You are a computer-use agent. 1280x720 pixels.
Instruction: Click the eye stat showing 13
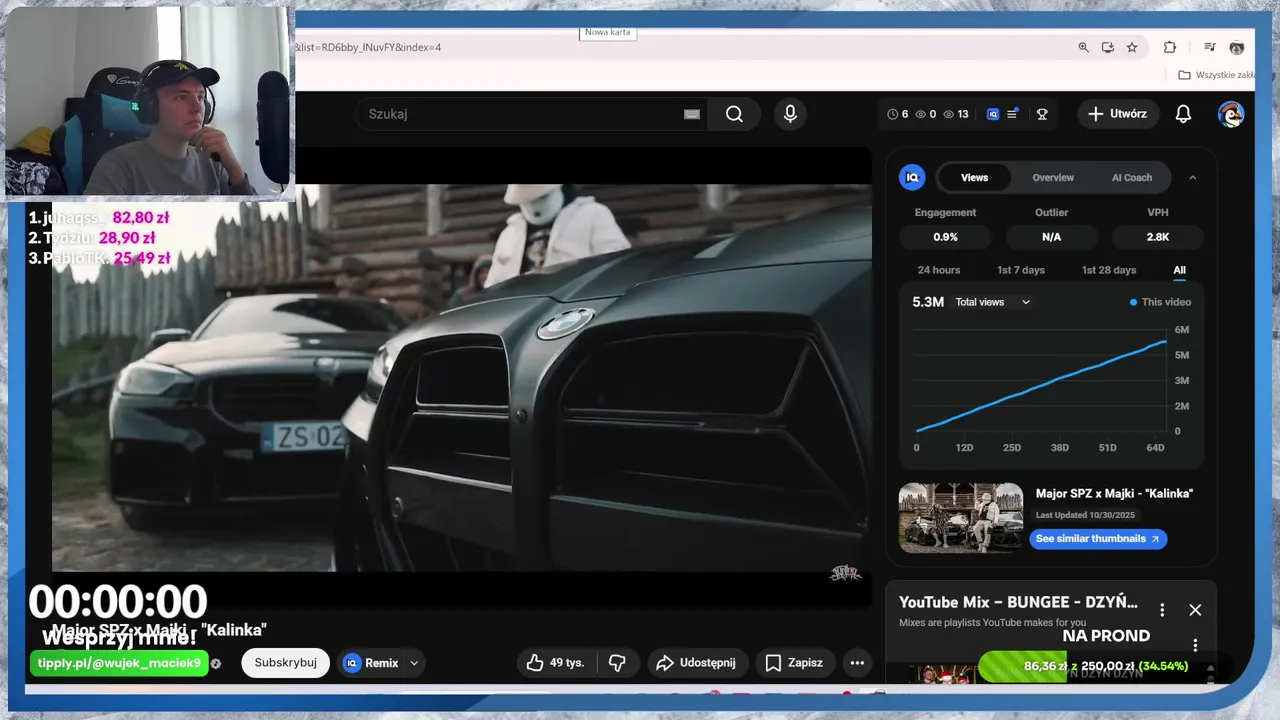coord(956,114)
